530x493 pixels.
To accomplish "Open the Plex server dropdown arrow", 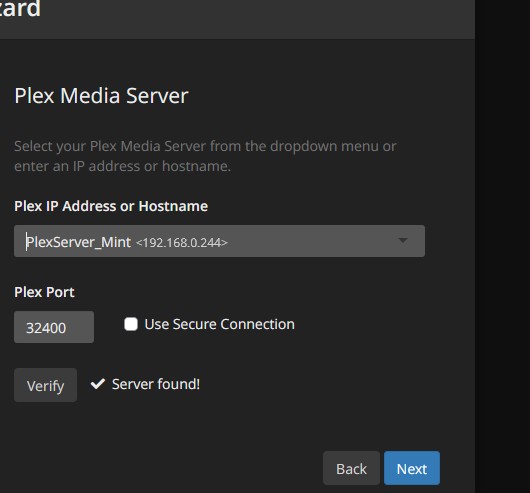I will (x=403, y=241).
